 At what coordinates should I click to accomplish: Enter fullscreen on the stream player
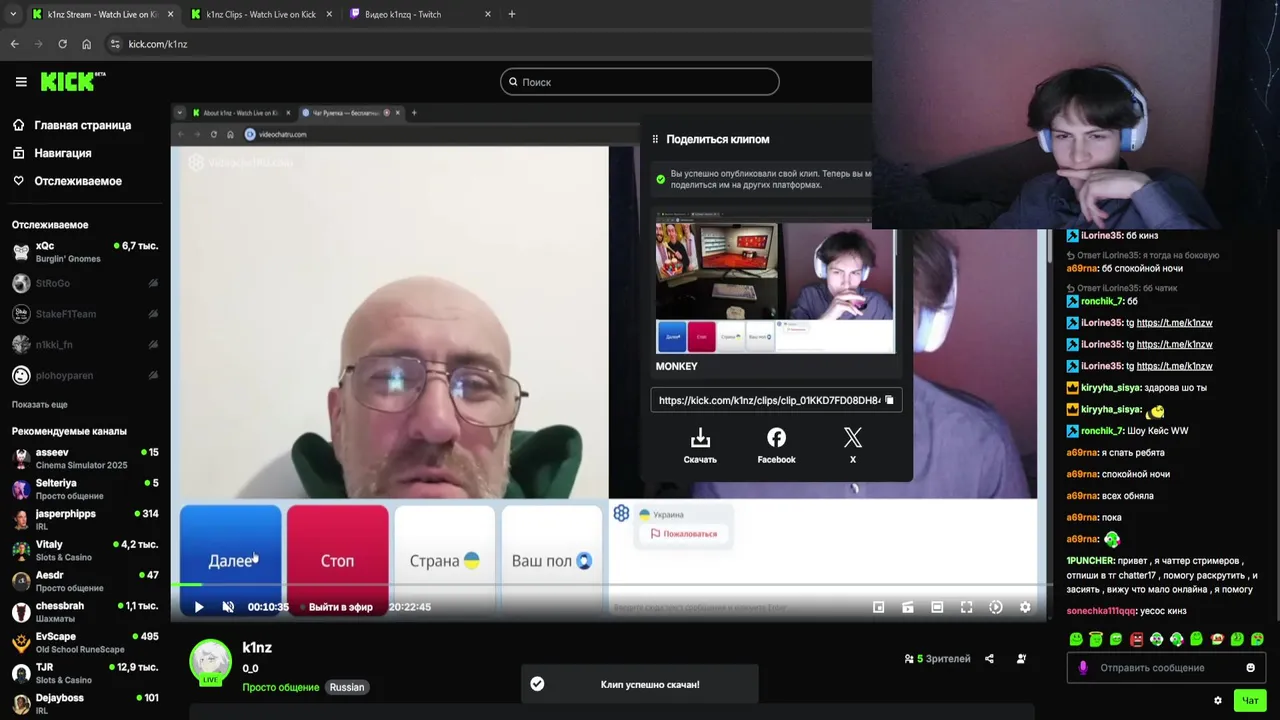pos(966,607)
